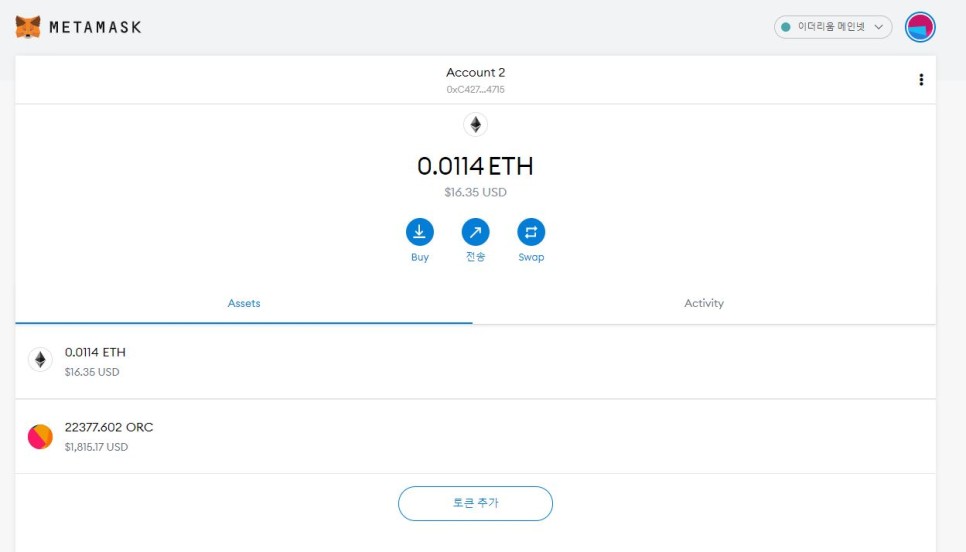Switch to the Activity tab
The height and width of the screenshot is (552, 966).
pyautogui.click(x=704, y=303)
